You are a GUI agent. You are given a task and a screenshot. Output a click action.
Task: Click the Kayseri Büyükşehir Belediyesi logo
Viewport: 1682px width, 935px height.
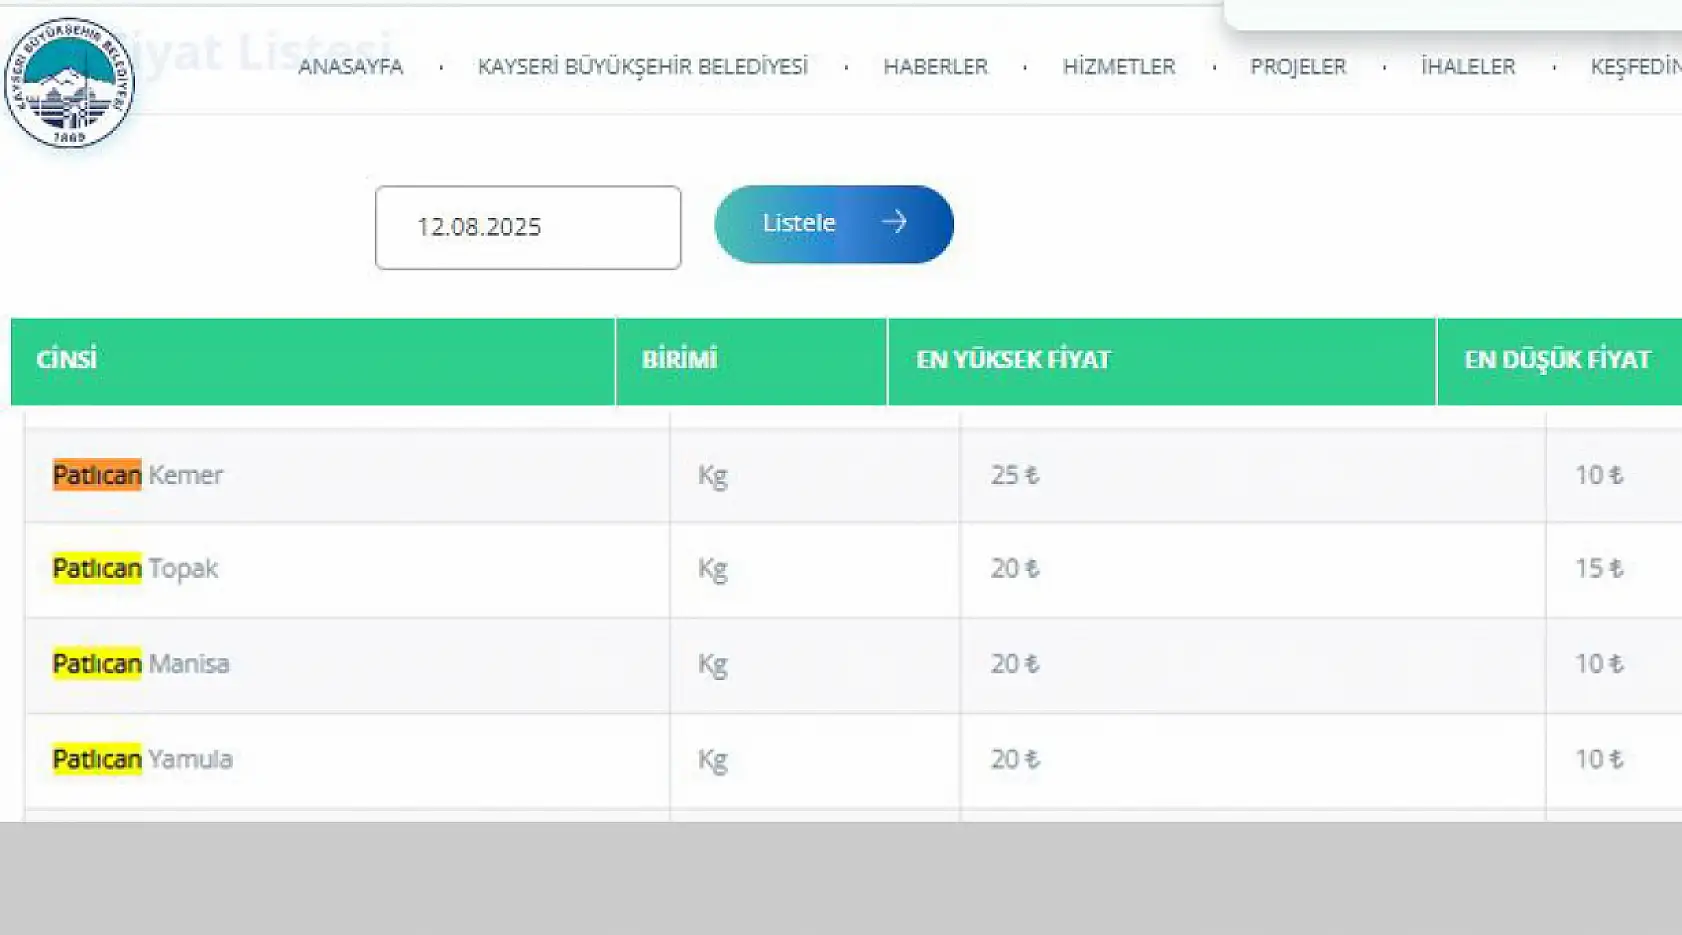coord(70,82)
